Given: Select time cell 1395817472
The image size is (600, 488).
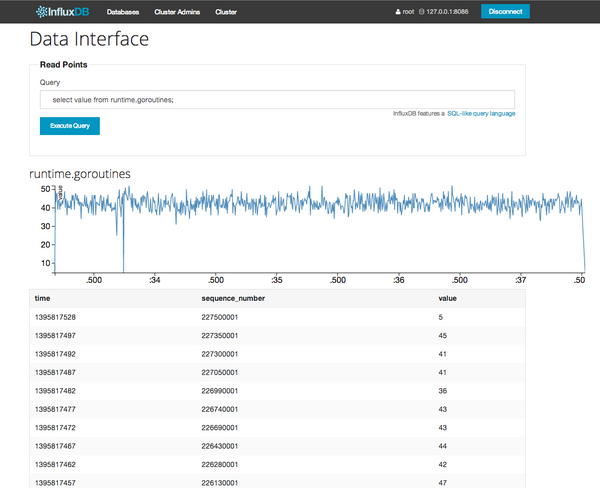Looking at the screenshot, I should coord(55,428).
